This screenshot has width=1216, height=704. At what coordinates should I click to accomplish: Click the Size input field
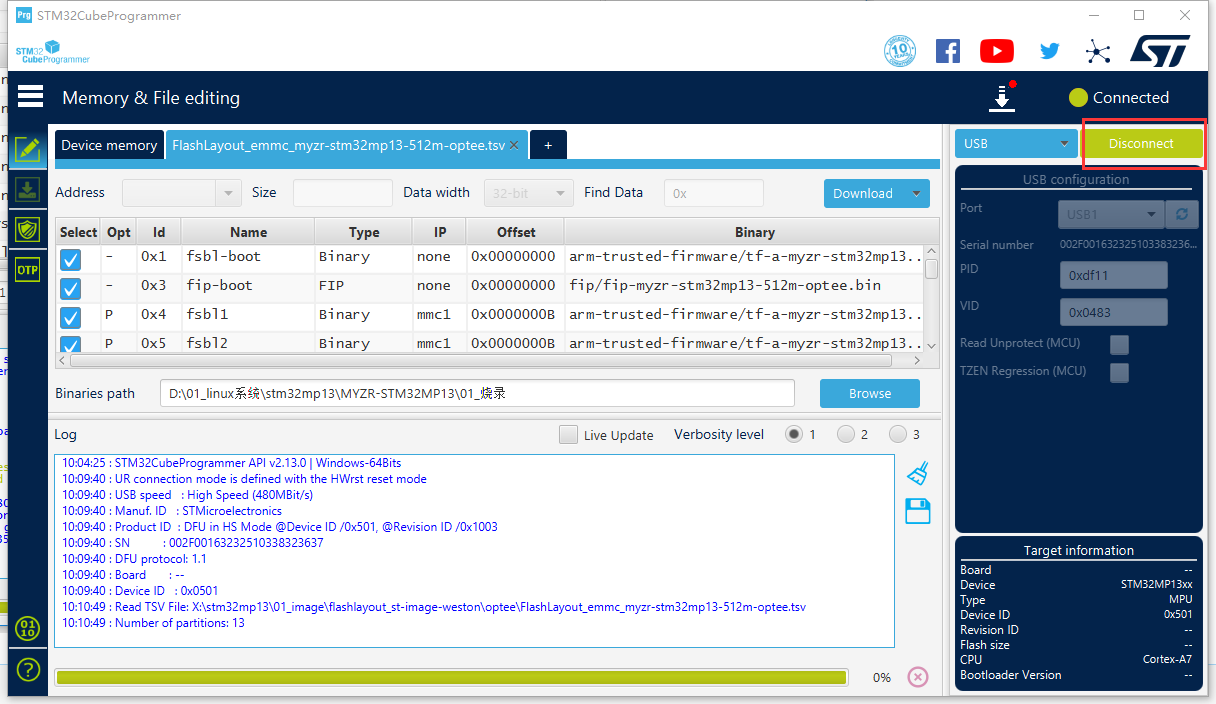click(x=342, y=193)
